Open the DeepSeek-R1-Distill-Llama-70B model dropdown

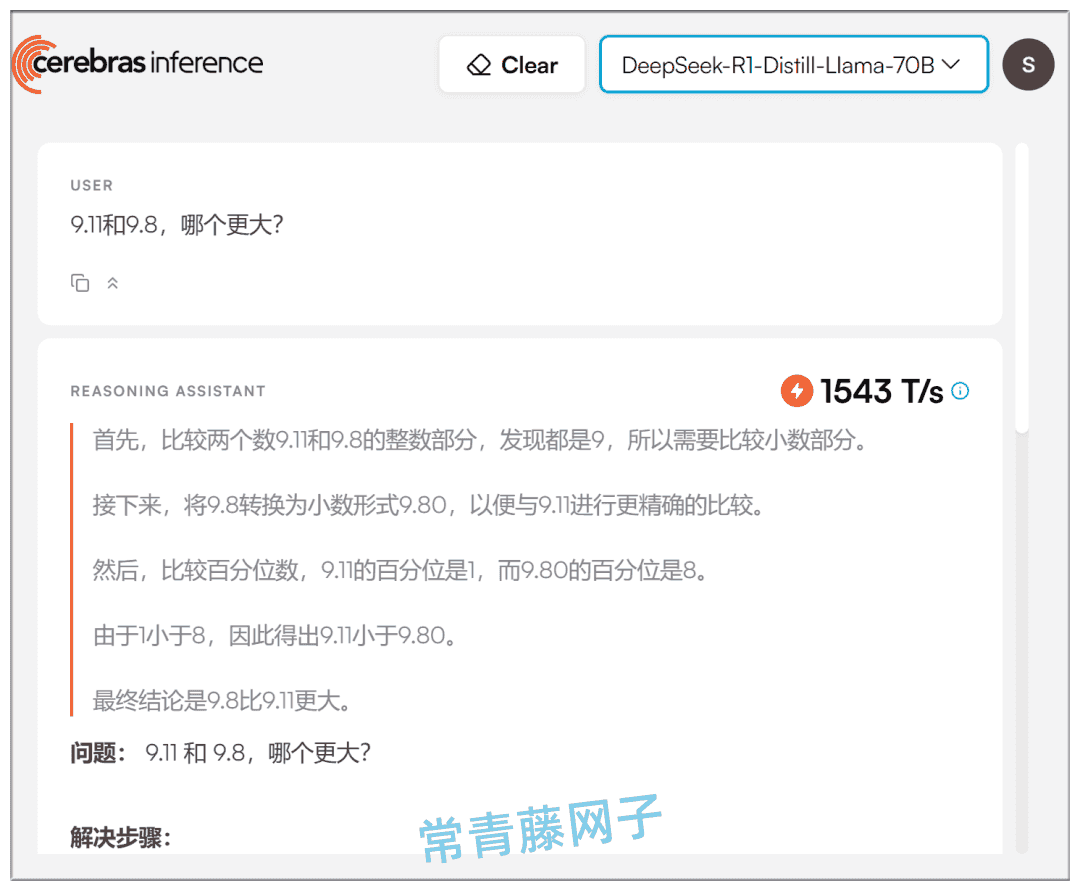point(794,65)
